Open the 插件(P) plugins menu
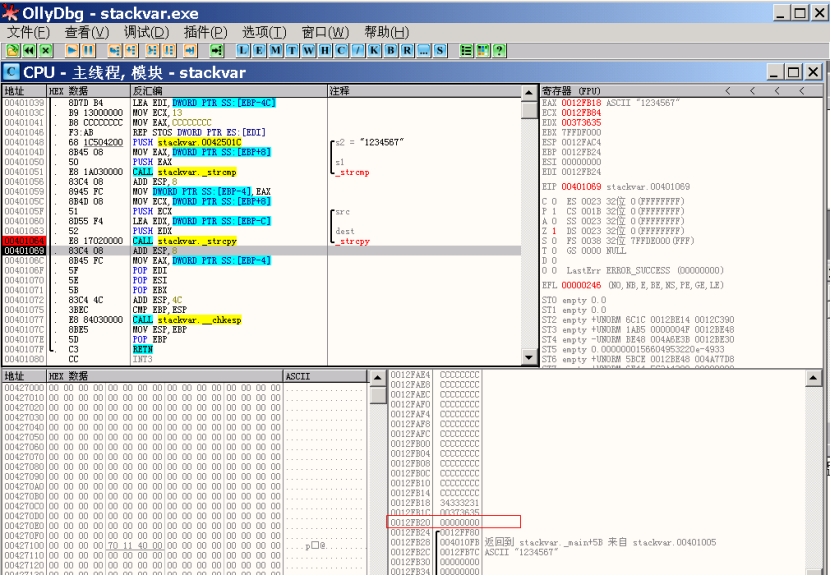This screenshot has width=831, height=576. (205, 32)
